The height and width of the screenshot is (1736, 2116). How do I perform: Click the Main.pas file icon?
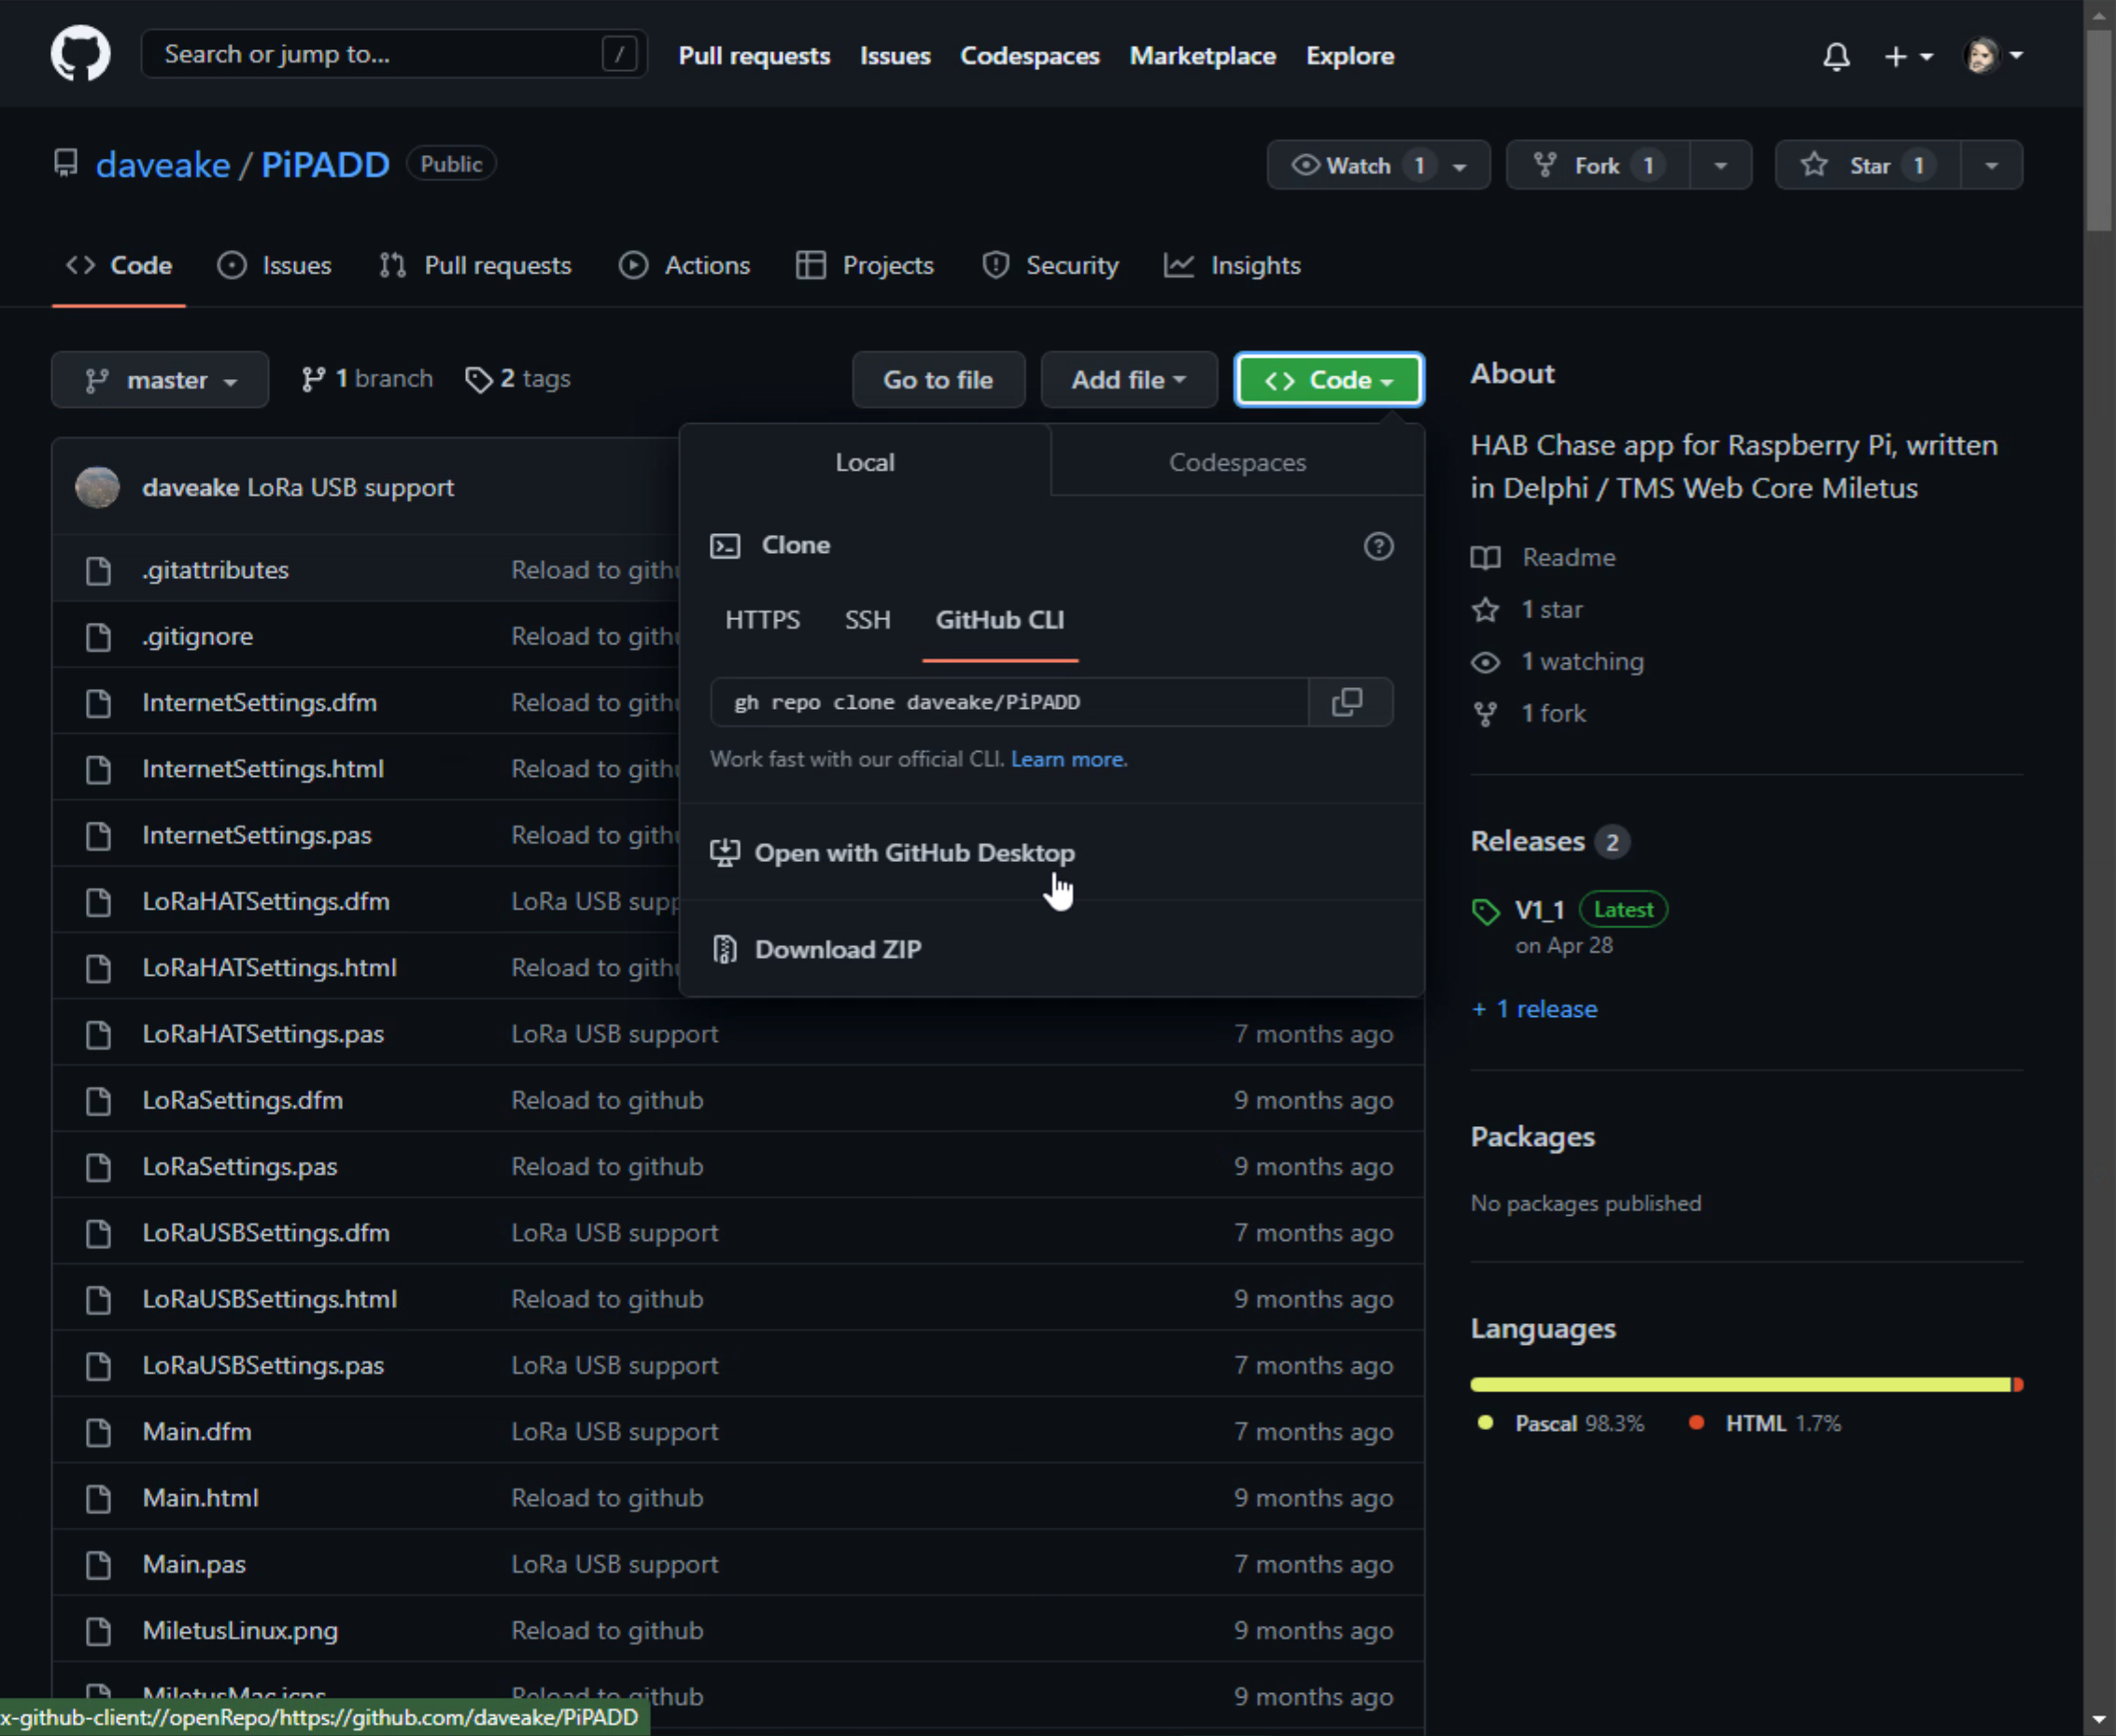[98, 1564]
